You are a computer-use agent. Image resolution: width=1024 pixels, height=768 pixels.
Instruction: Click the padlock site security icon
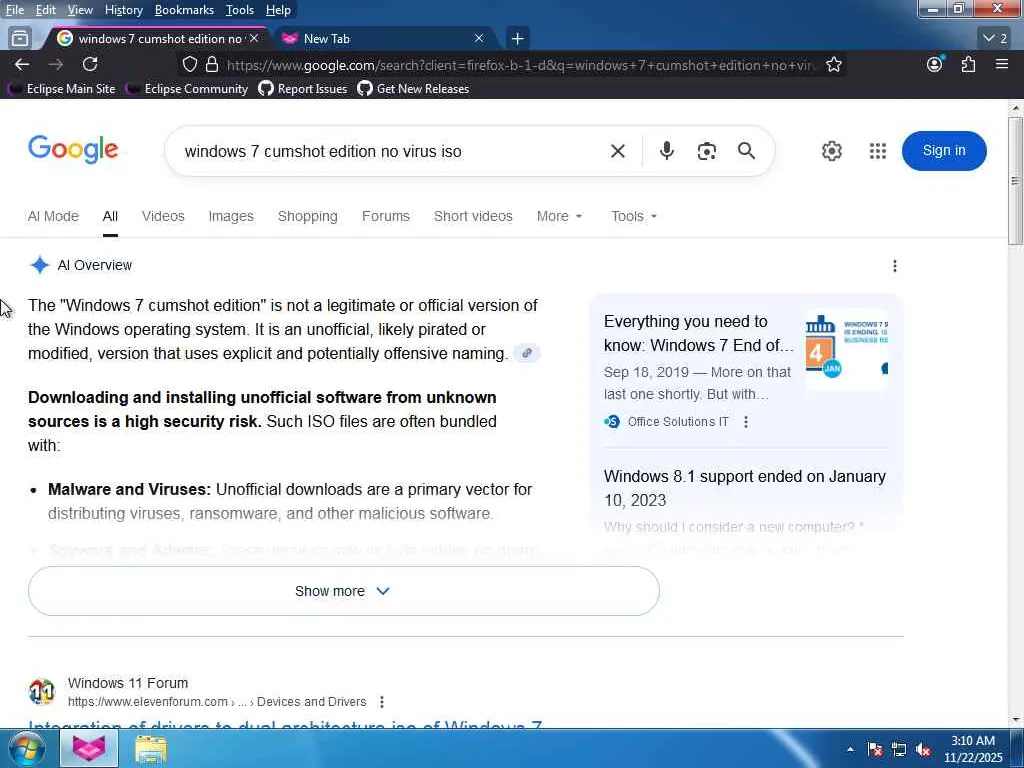pyautogui.click(x=212, y=64)
